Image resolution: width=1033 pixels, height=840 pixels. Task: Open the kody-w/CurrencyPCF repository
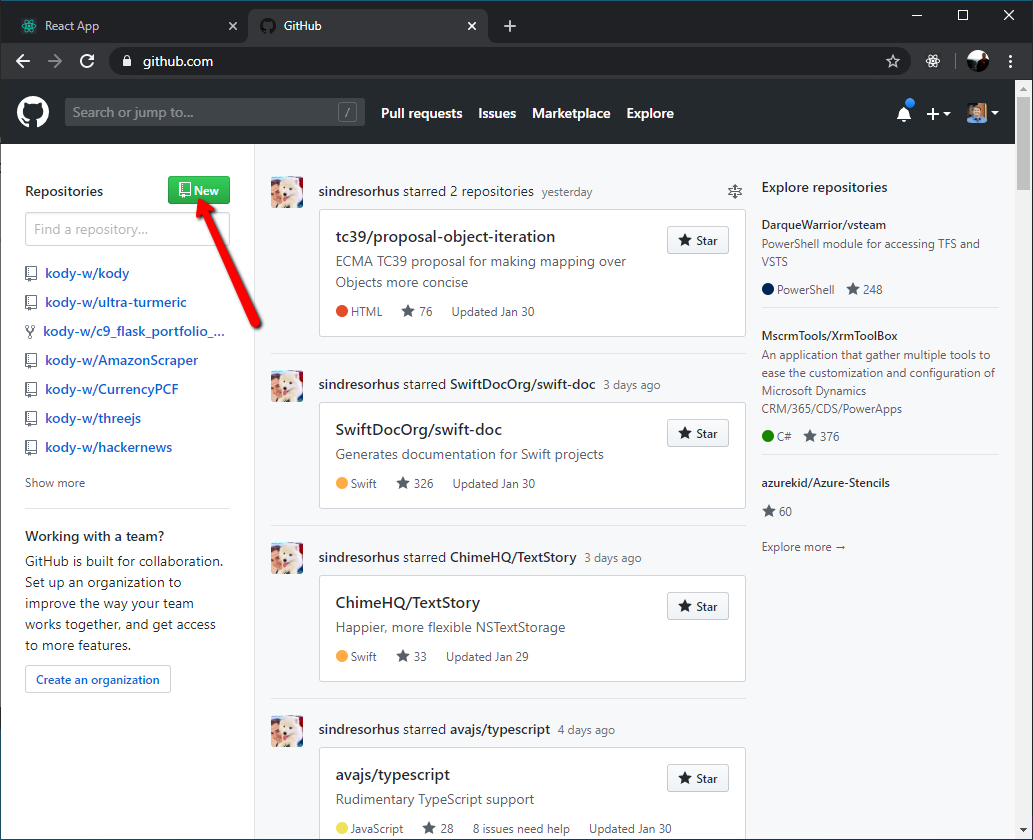pyautogui.click(x=112, y=389)
